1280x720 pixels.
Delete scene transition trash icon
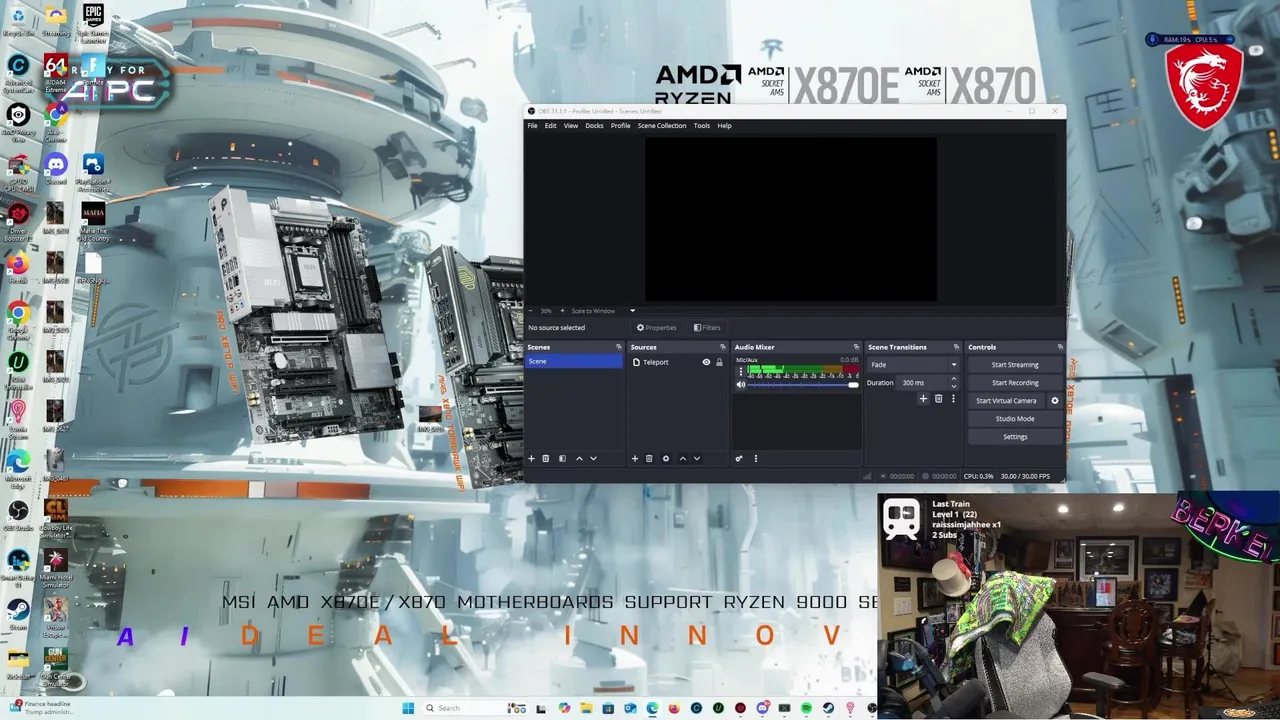click(x=938, y=398)
